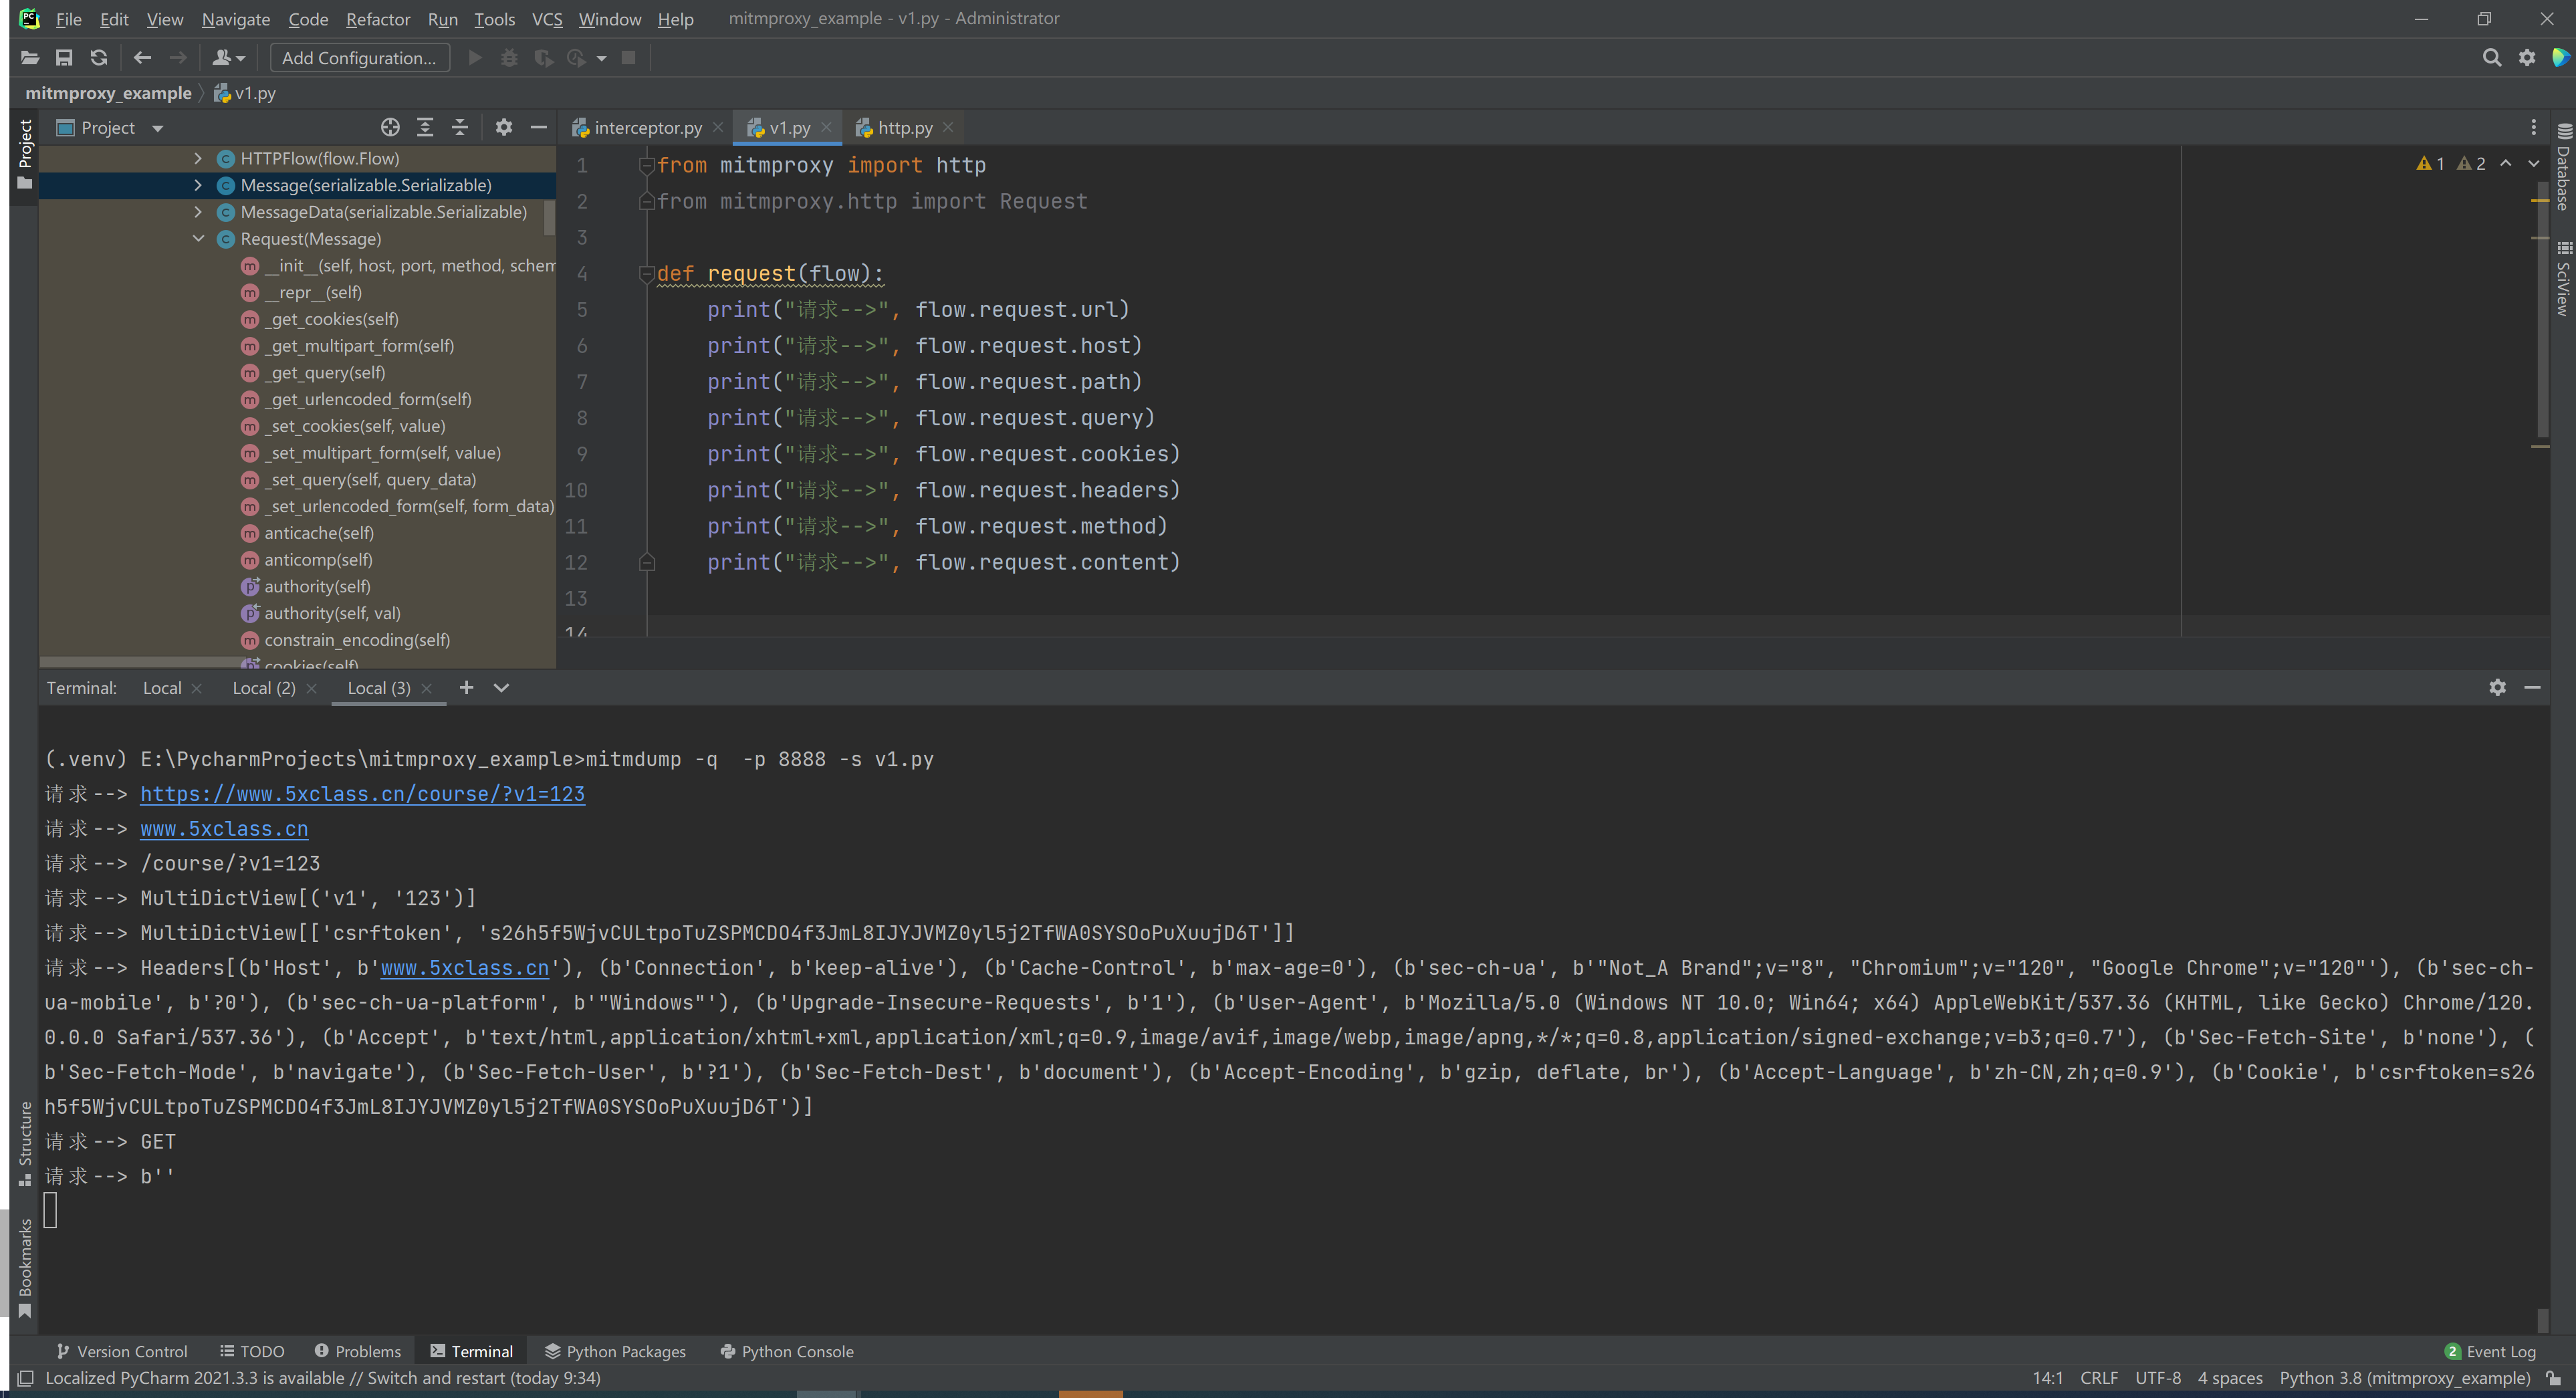Collapse Request(Message) tree node
This screenshot has height=1398, width=2576.
(x=198, y=239)
